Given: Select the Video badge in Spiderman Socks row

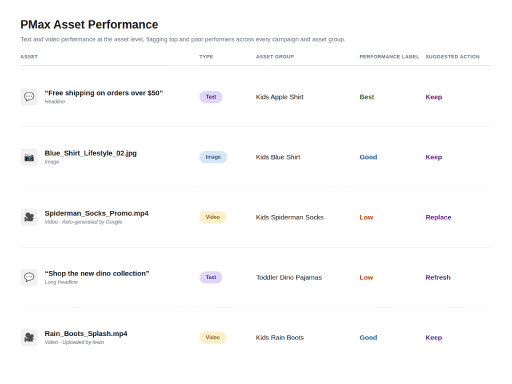Looking at the screenshot, I should [213, 217].
